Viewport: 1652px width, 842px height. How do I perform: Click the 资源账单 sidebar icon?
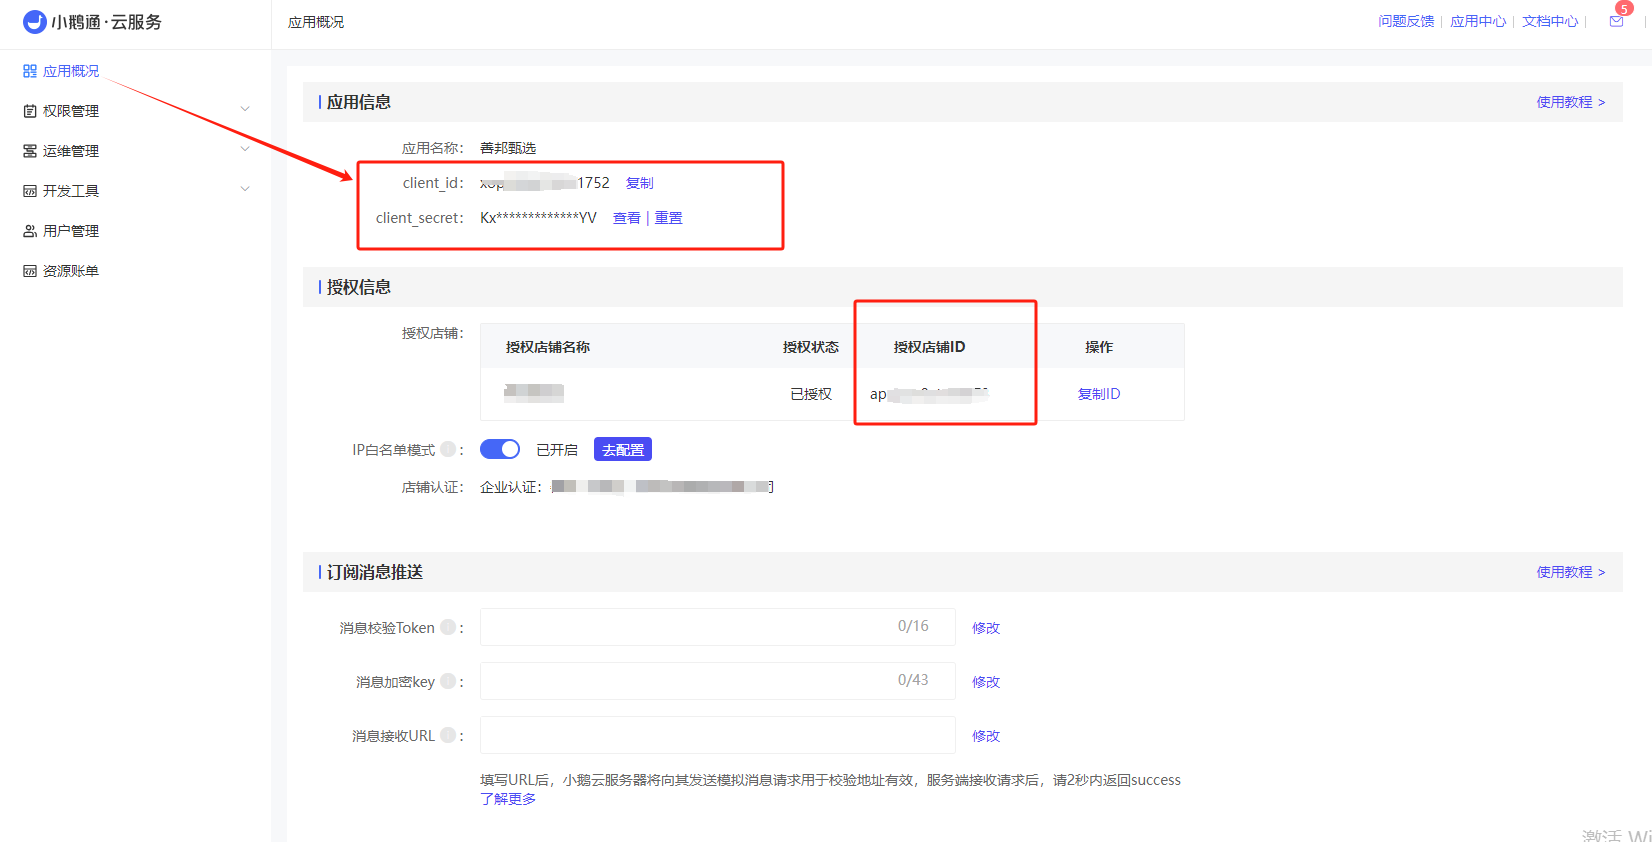click(30, 271)
